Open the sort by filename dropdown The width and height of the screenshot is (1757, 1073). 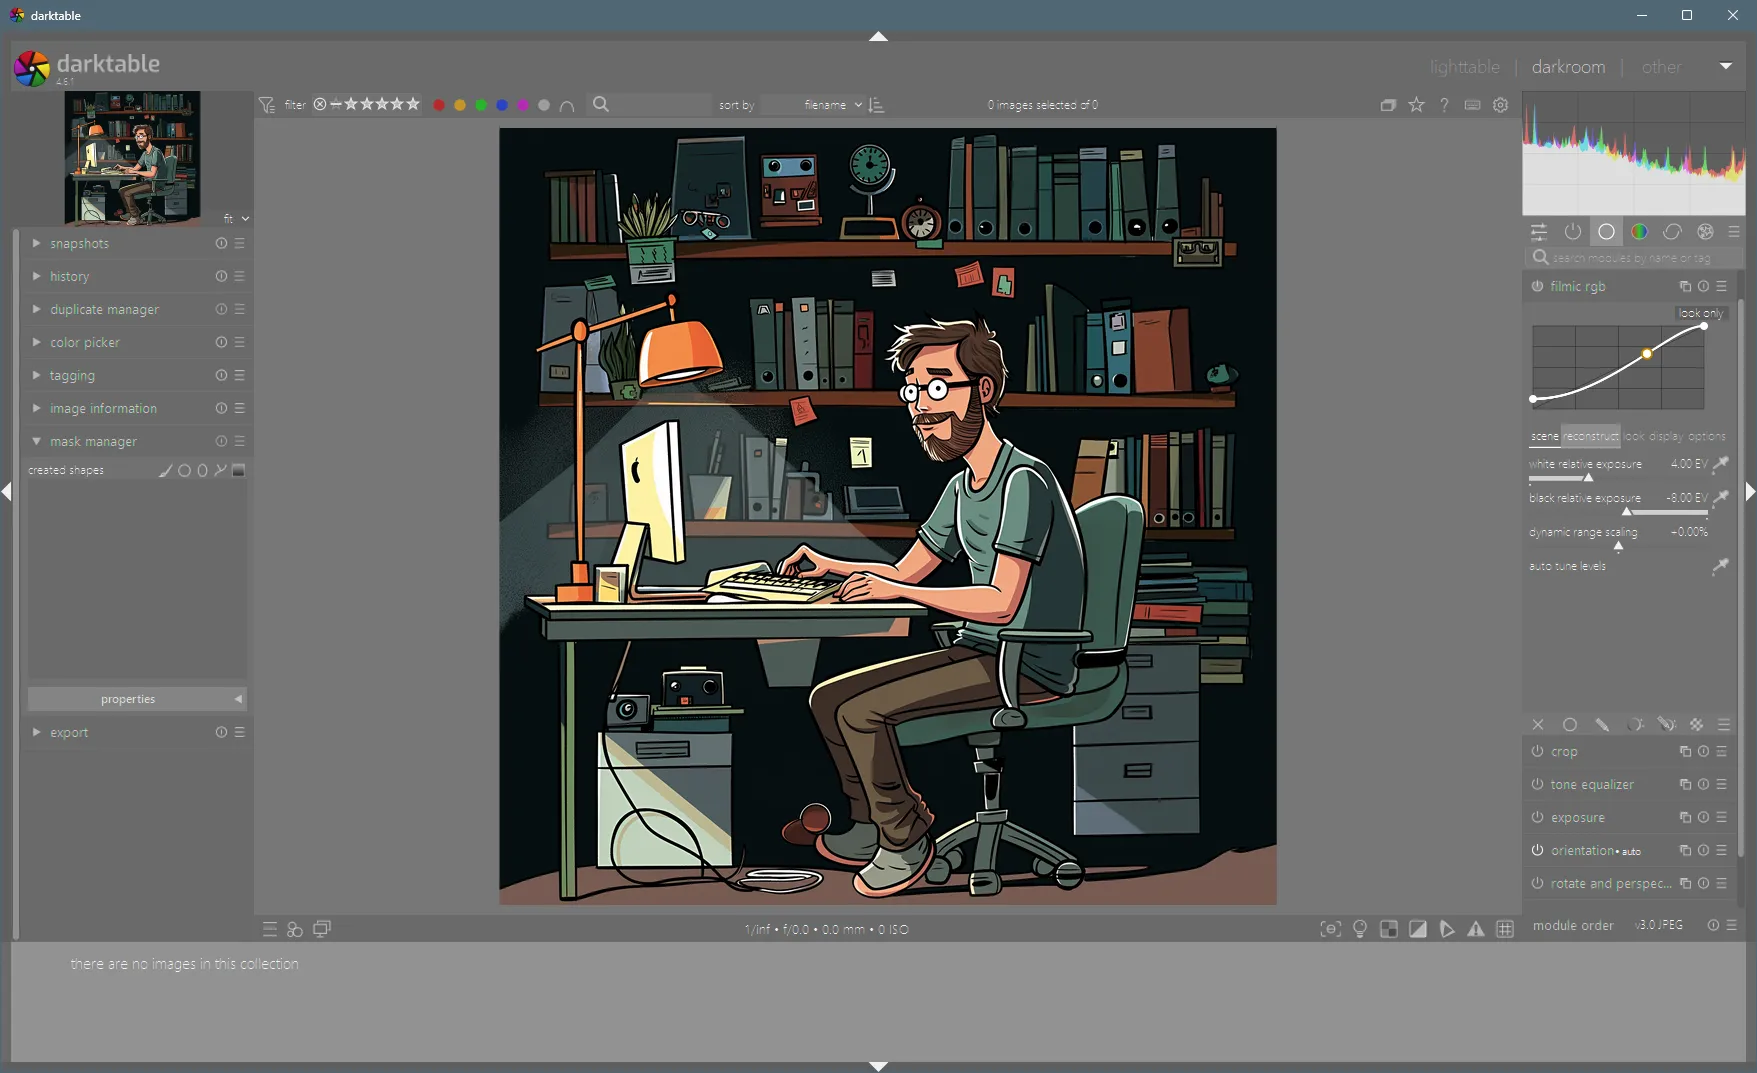point(814,105)
